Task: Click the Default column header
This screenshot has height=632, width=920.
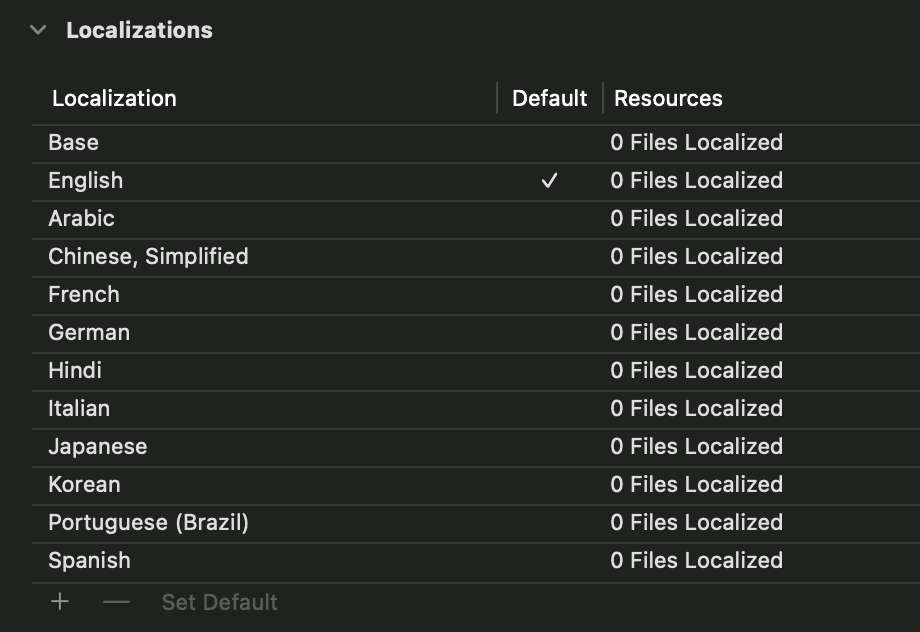Action: [549, 98]
